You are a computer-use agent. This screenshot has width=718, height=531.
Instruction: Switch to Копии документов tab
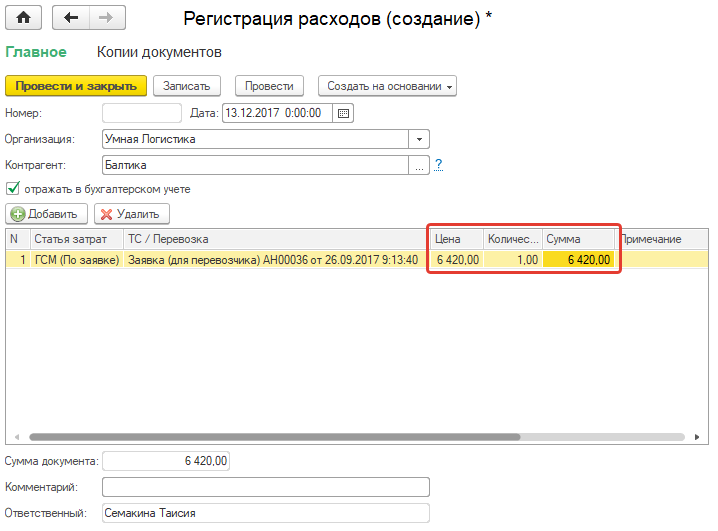point(159,52)
